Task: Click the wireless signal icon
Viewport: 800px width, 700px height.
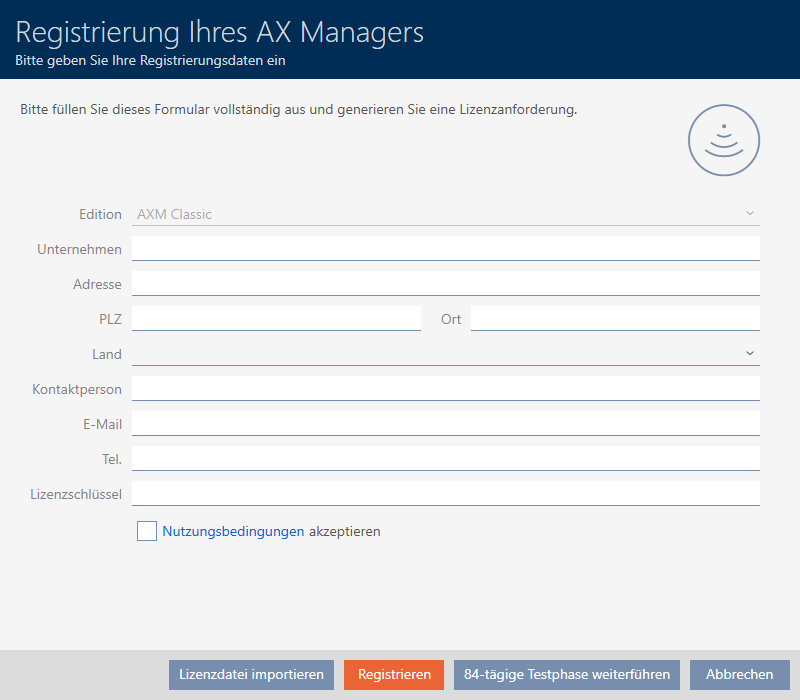Action: point(723,141)
